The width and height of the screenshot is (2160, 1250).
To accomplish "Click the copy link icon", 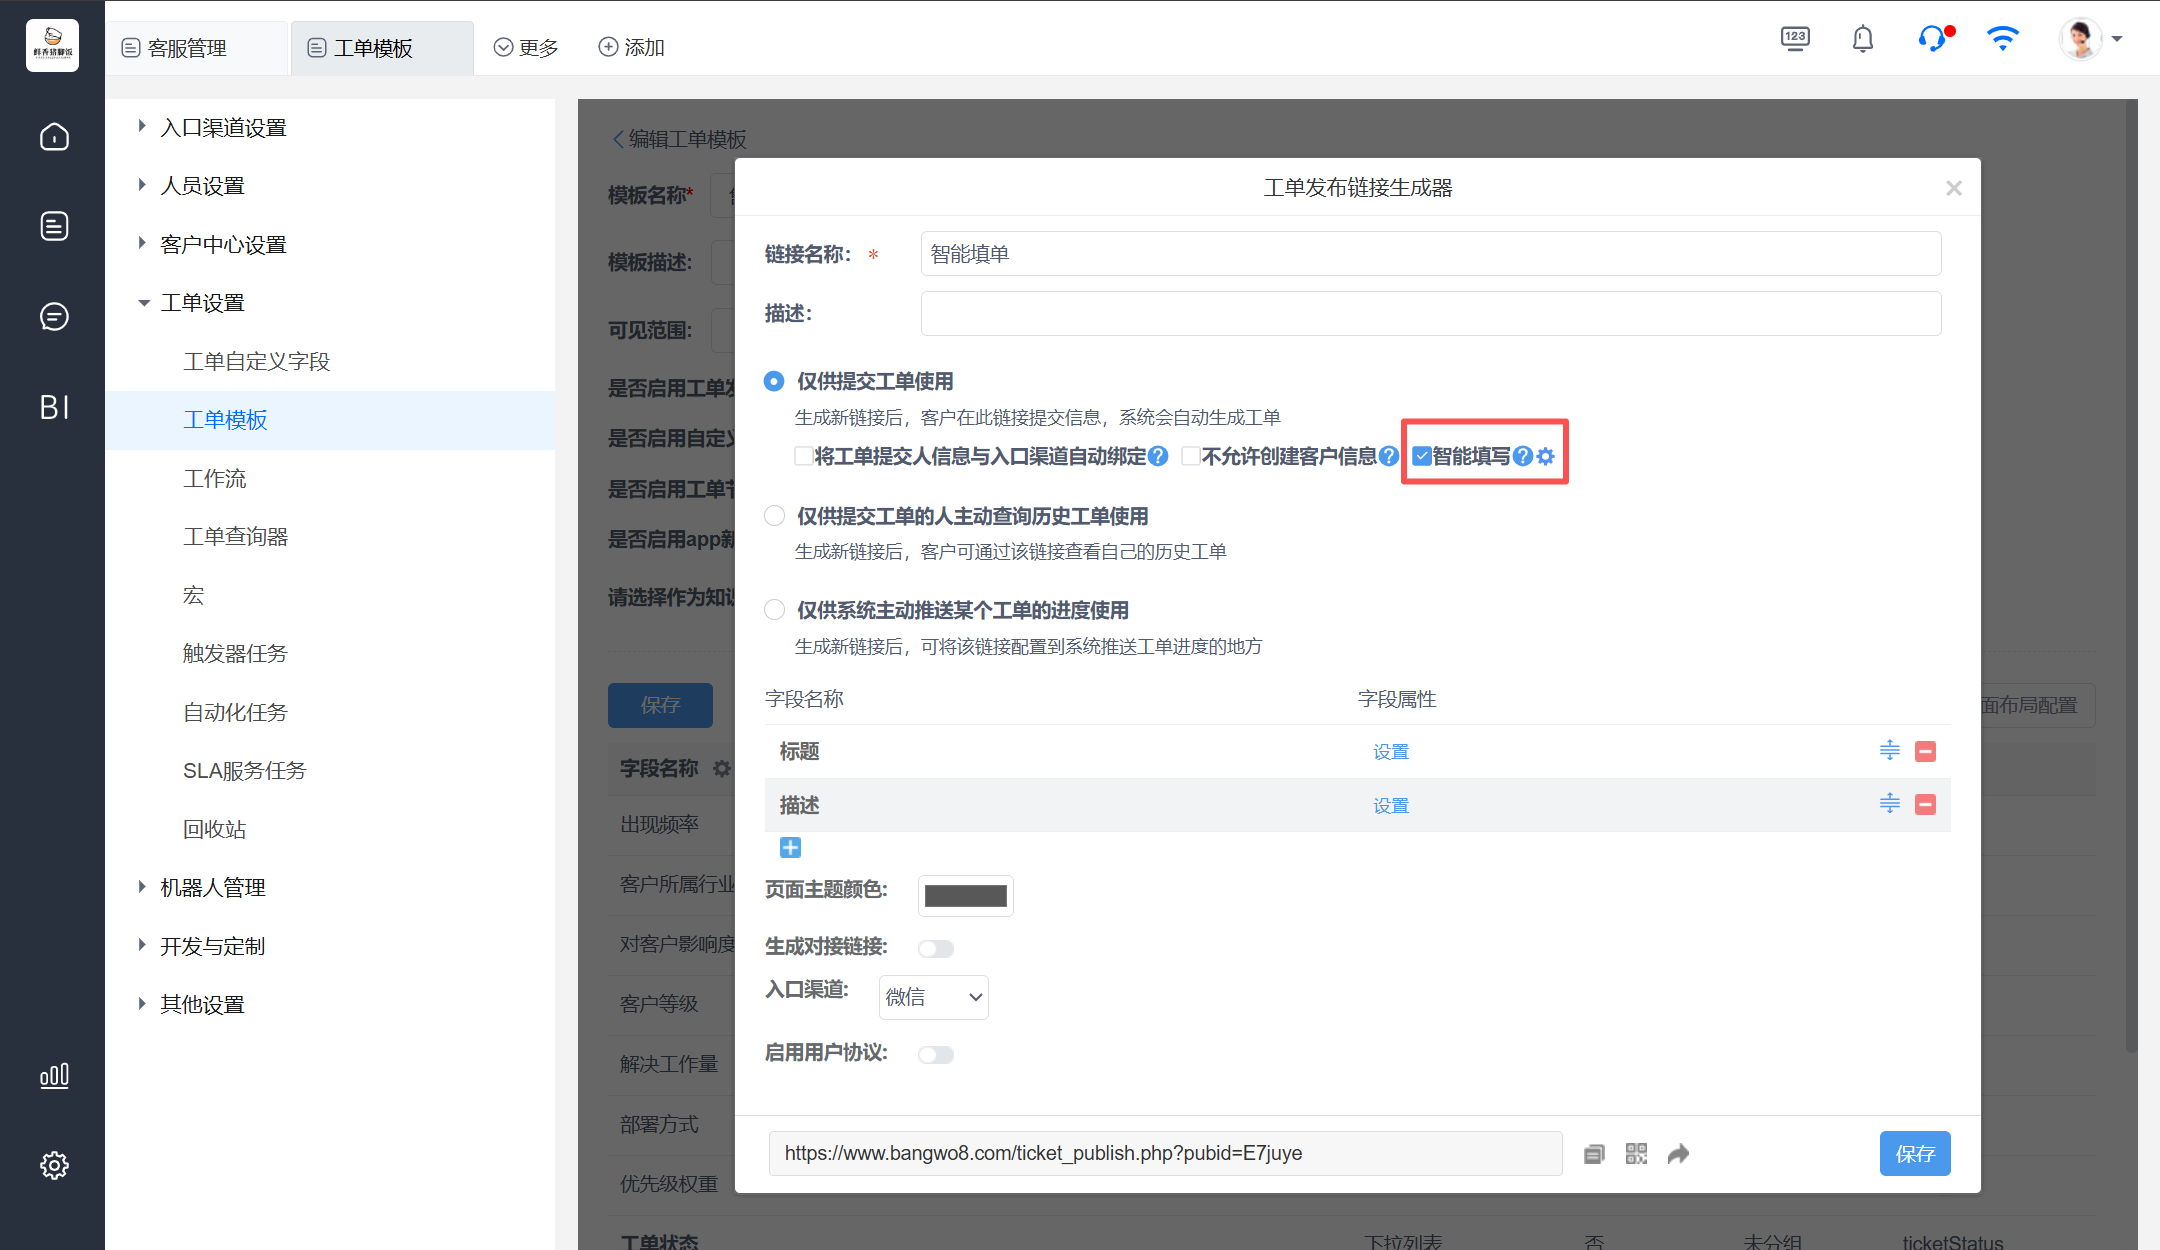I will pyautogui.click(x=1594, y=1153).
